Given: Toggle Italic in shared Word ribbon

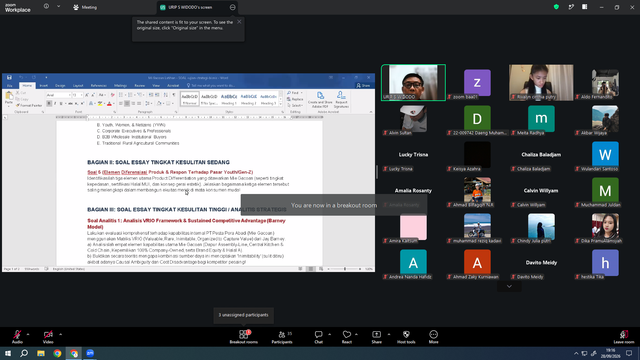Looking at the screenshot, I should pos(55,104).
